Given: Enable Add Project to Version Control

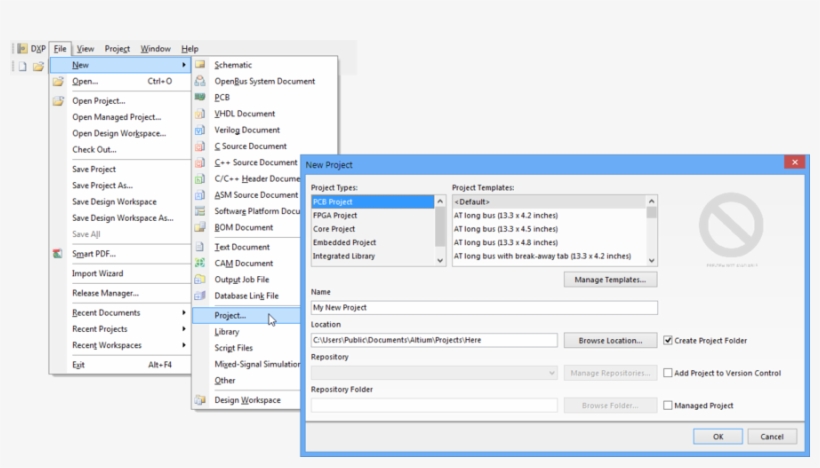Looking at the screenshot, I should pos(668,373).
